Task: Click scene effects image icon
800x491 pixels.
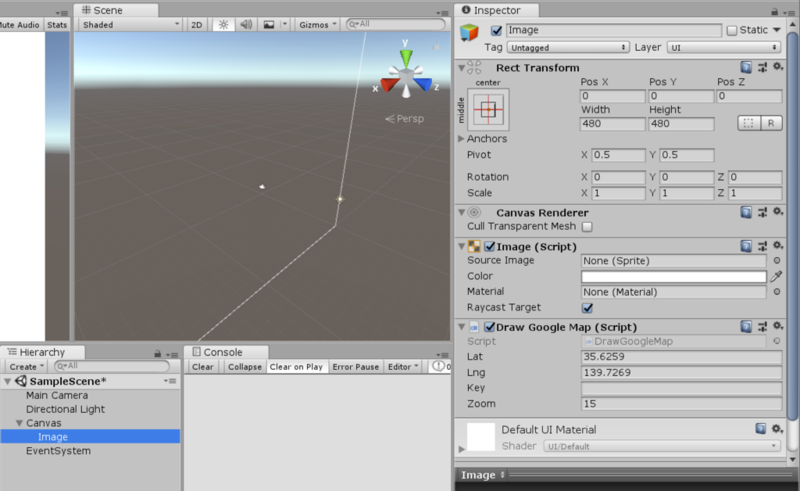Action: 269,24
